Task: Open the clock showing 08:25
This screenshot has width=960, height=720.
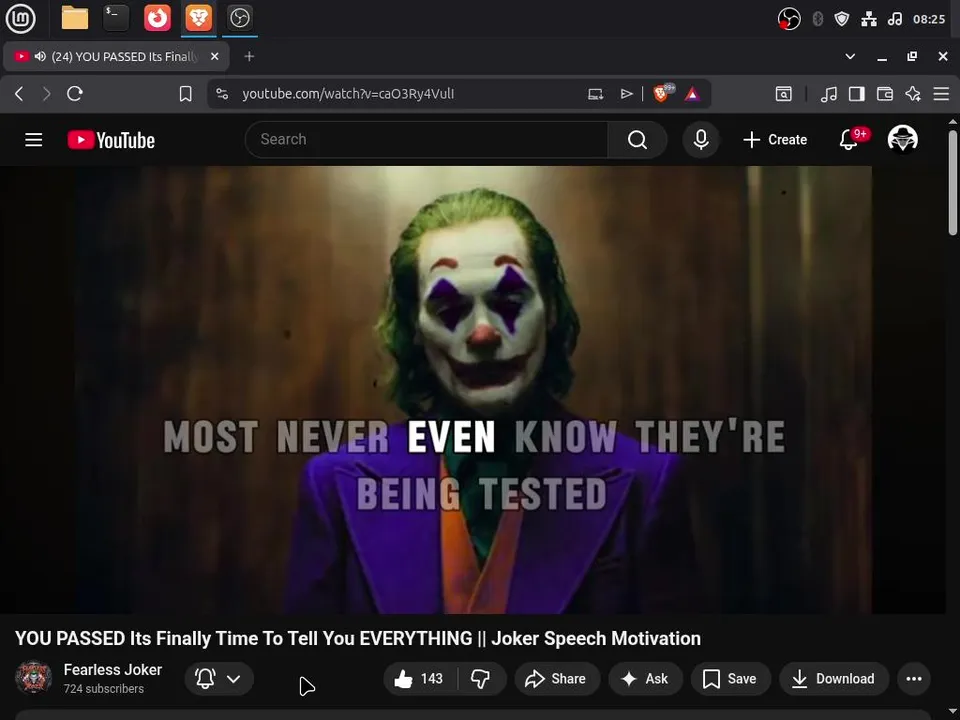Action: (929, 19)
